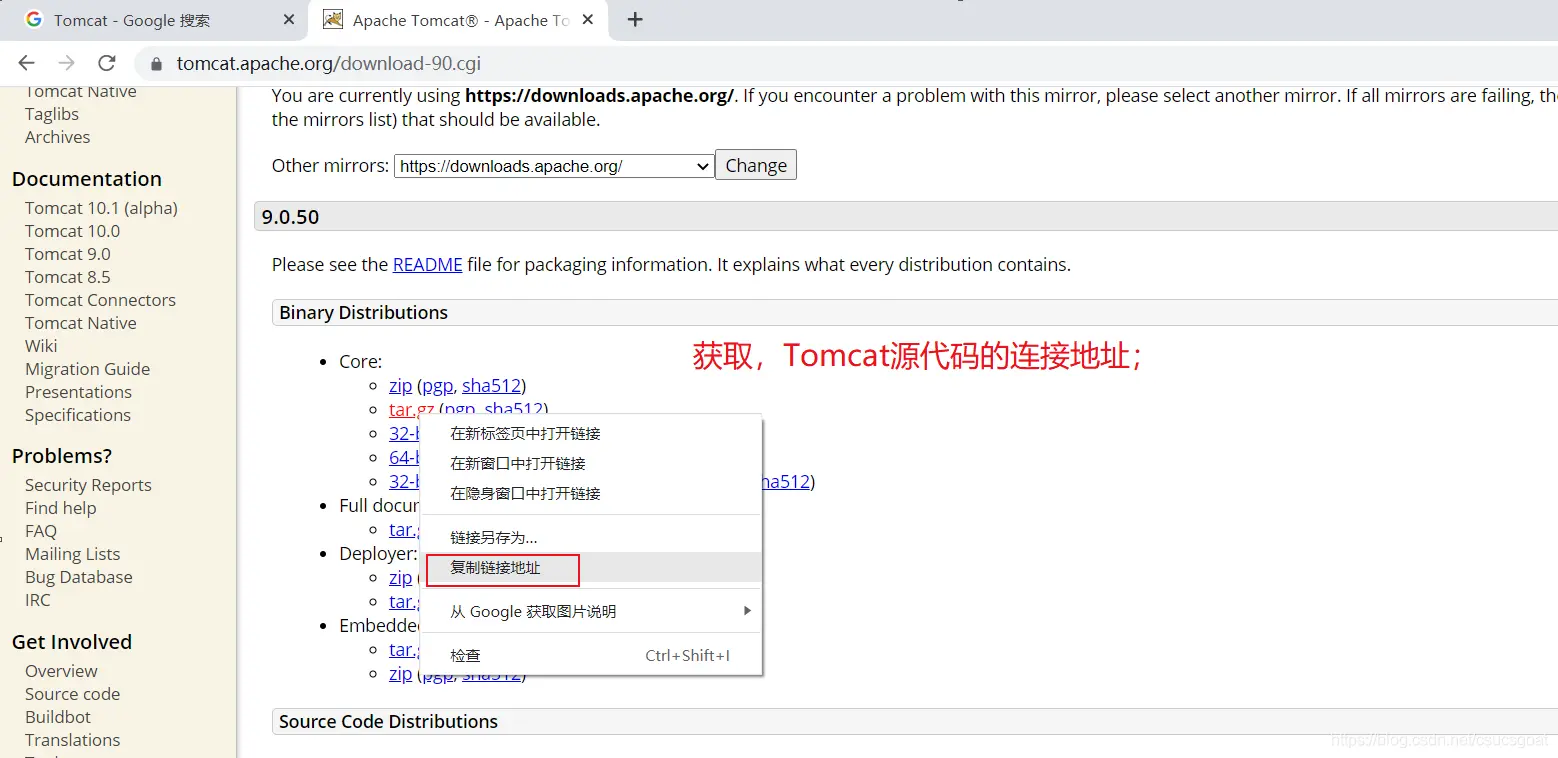The width and height of the screenshot is (1558, 758).
Task: Click the browser back arrow
Action: (27, 63)
